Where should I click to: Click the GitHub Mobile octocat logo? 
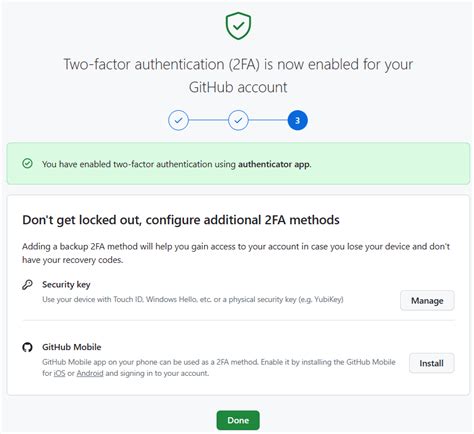click(27, 347)
